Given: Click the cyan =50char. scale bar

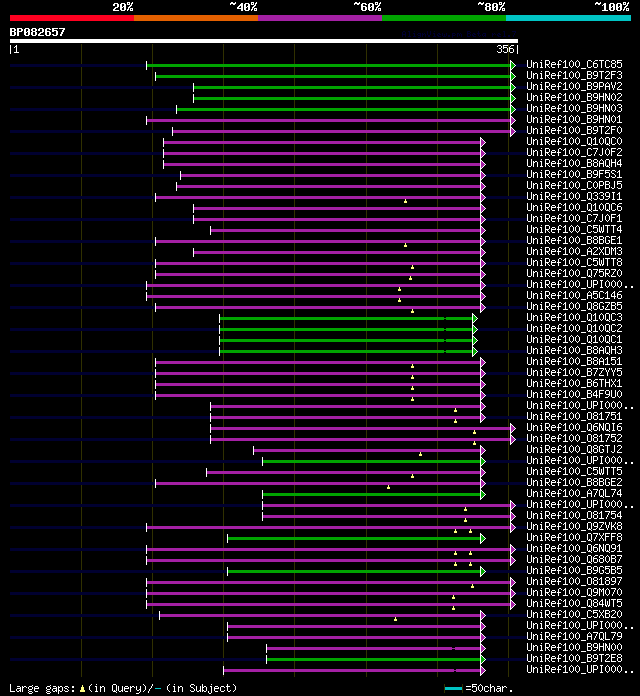Looking at the screenshot, I should point(453,688).
